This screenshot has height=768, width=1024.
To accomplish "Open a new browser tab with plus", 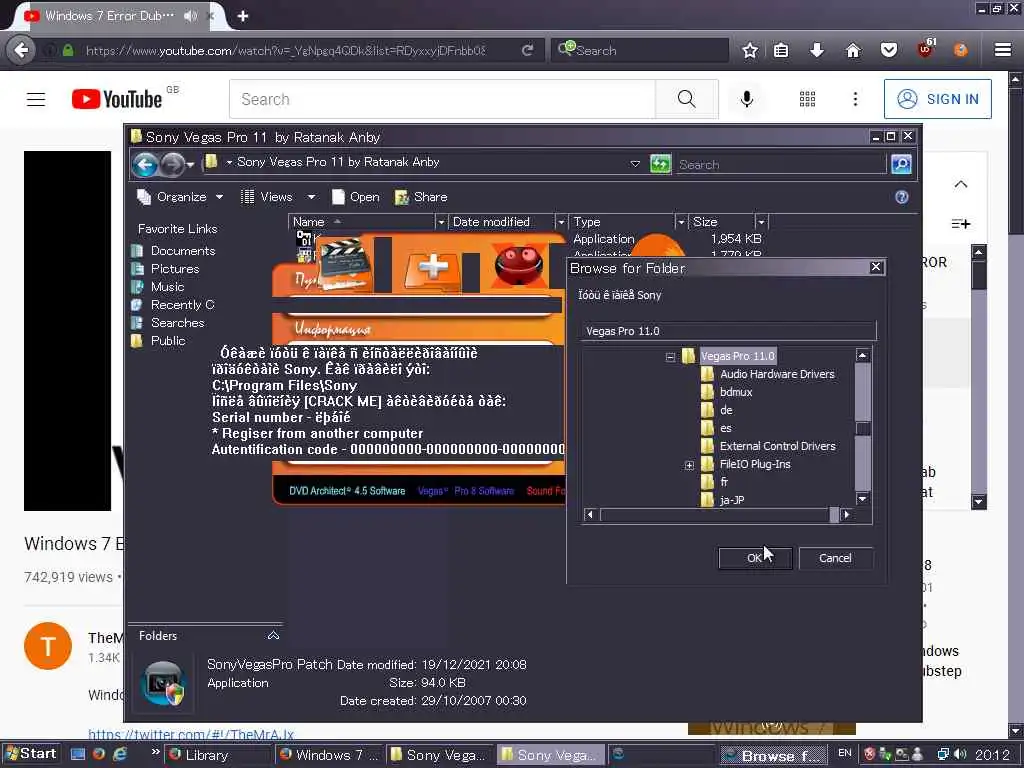I will (x=243, y=16).
